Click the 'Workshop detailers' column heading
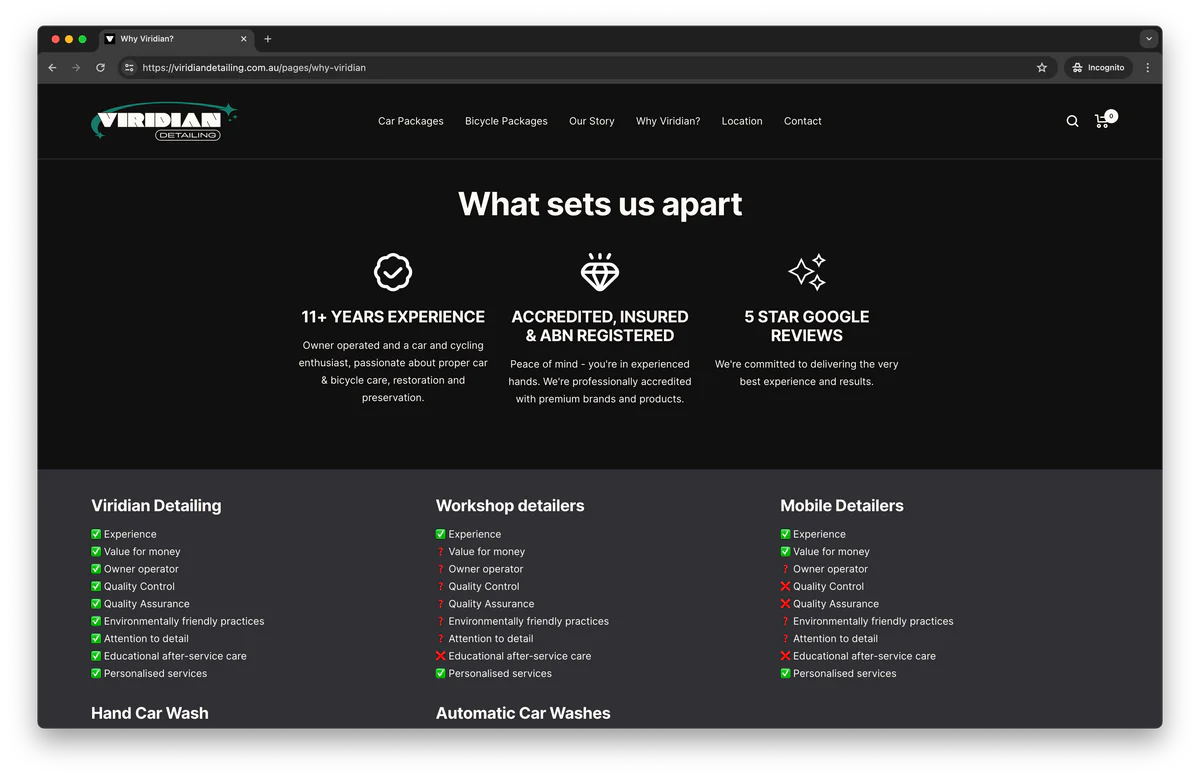1200x778 pixels. (510, 506)
